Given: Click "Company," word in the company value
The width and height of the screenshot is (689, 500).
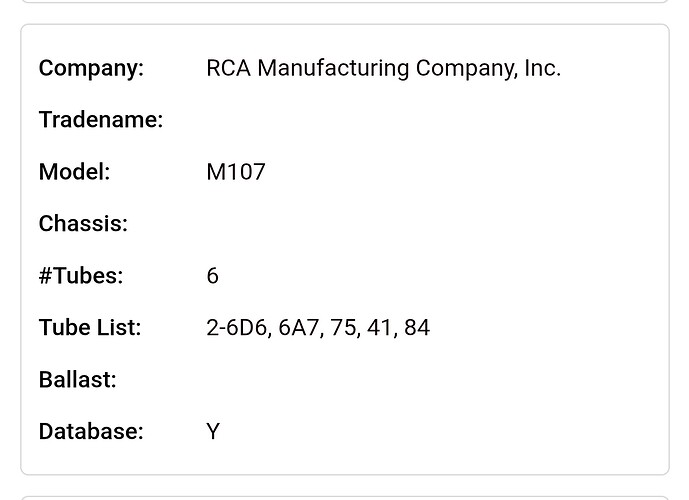Looking at the screenshot, I should (466, 68).
